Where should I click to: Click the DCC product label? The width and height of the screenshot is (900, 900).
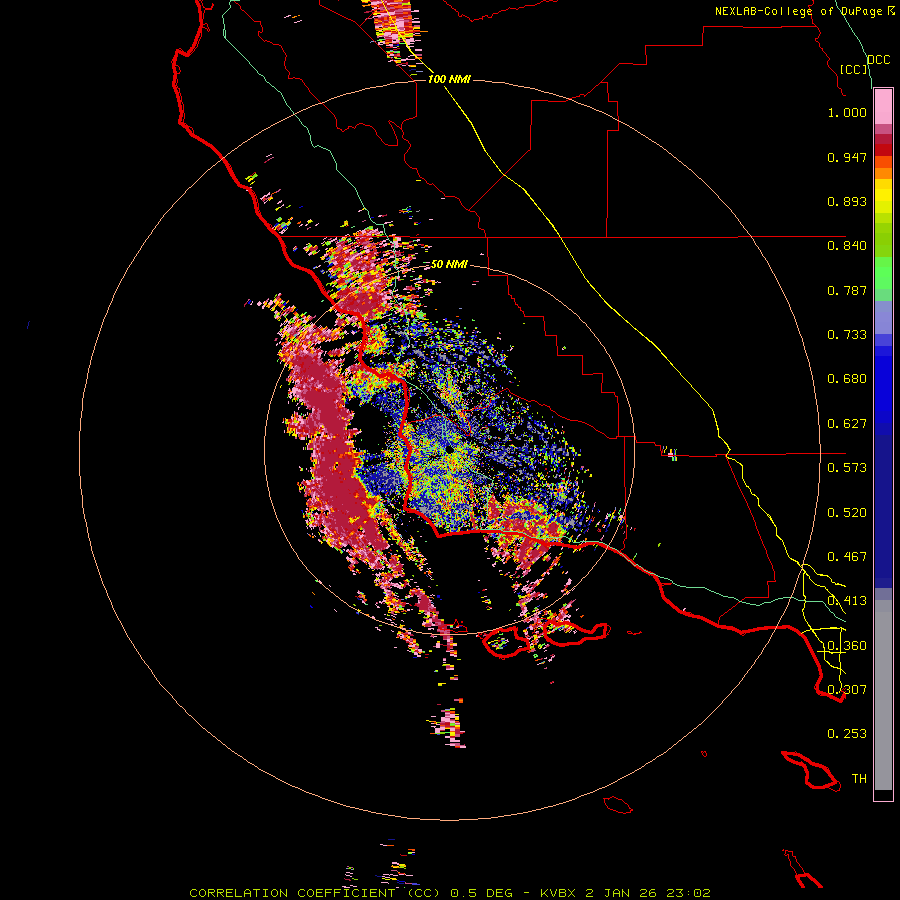click(x=878, y=60)
